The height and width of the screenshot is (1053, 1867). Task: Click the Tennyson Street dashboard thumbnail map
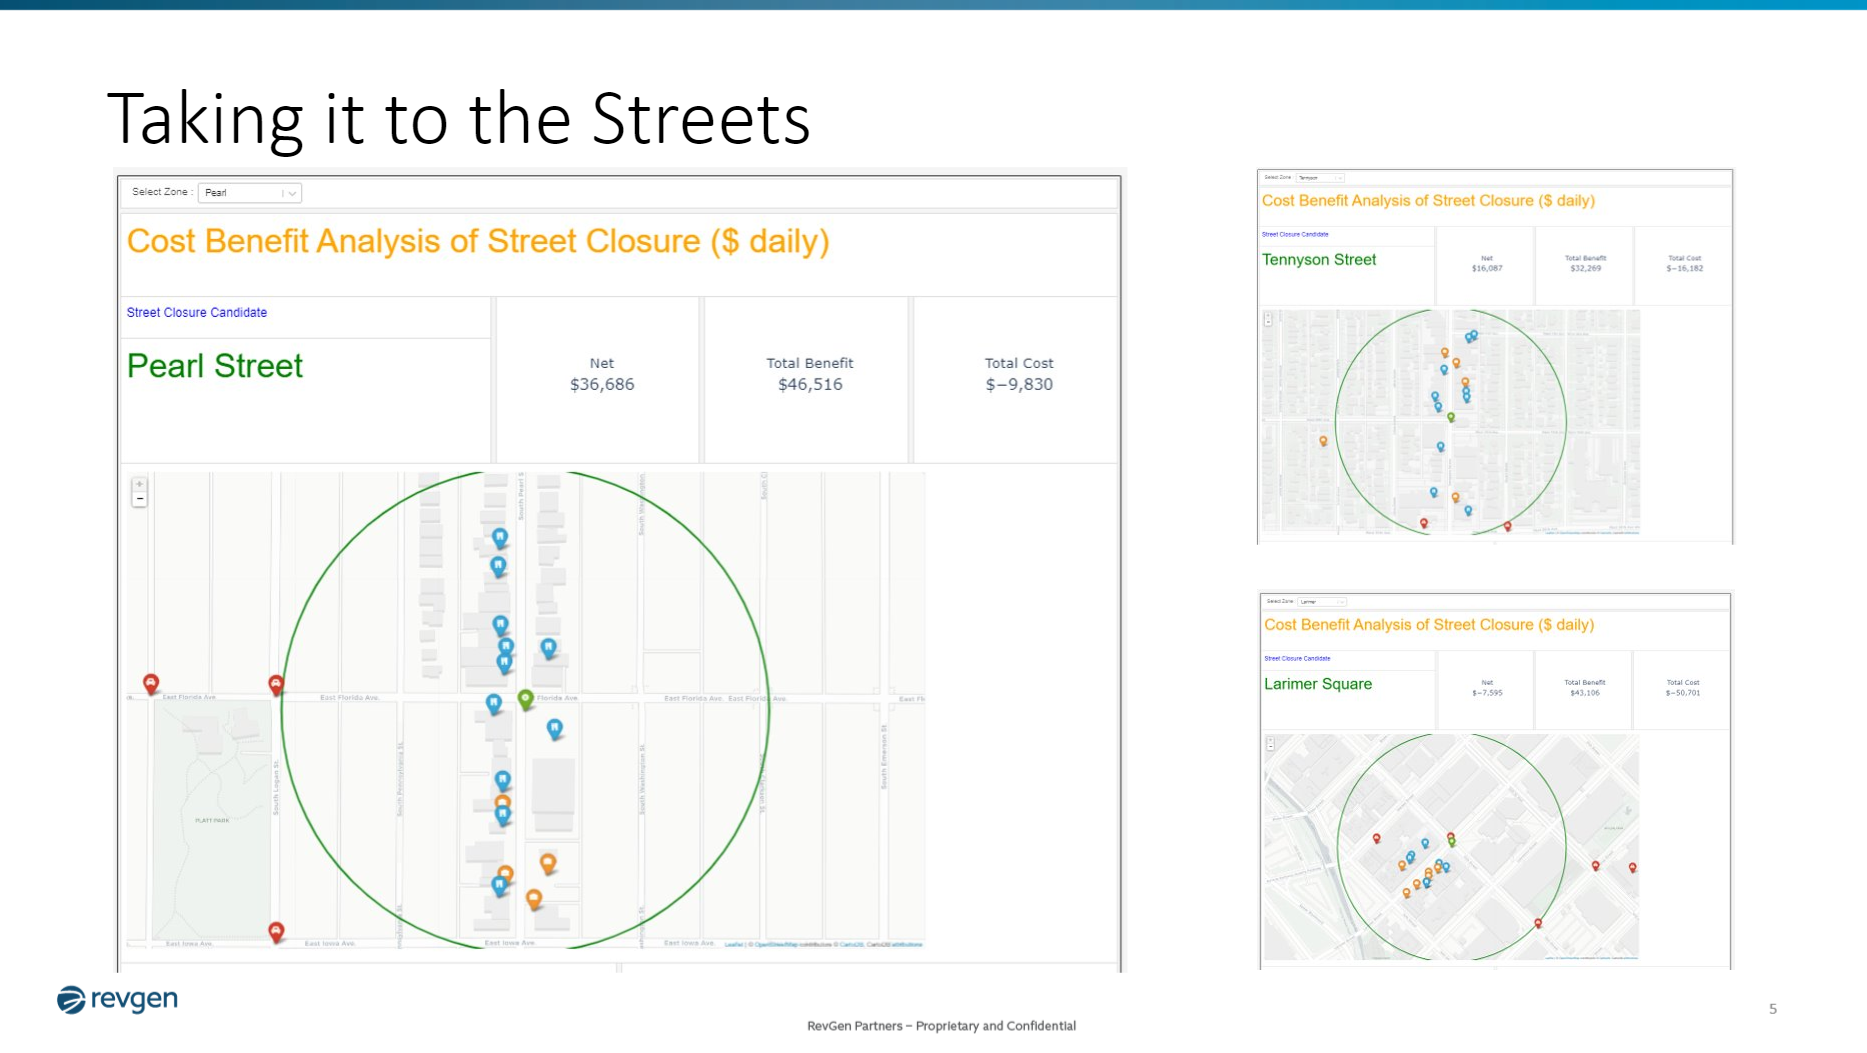click(x=1451, y=422)
